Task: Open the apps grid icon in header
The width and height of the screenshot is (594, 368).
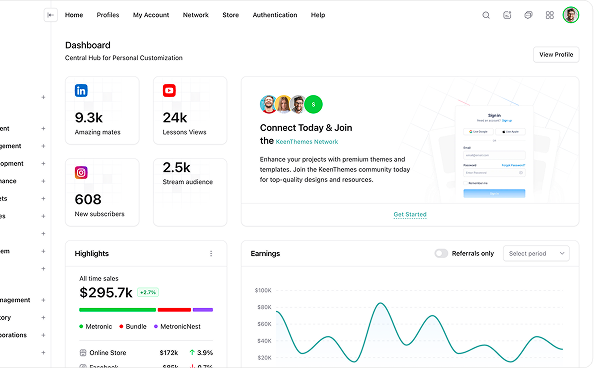Action: pyautogui.click(x=550, y=15)
